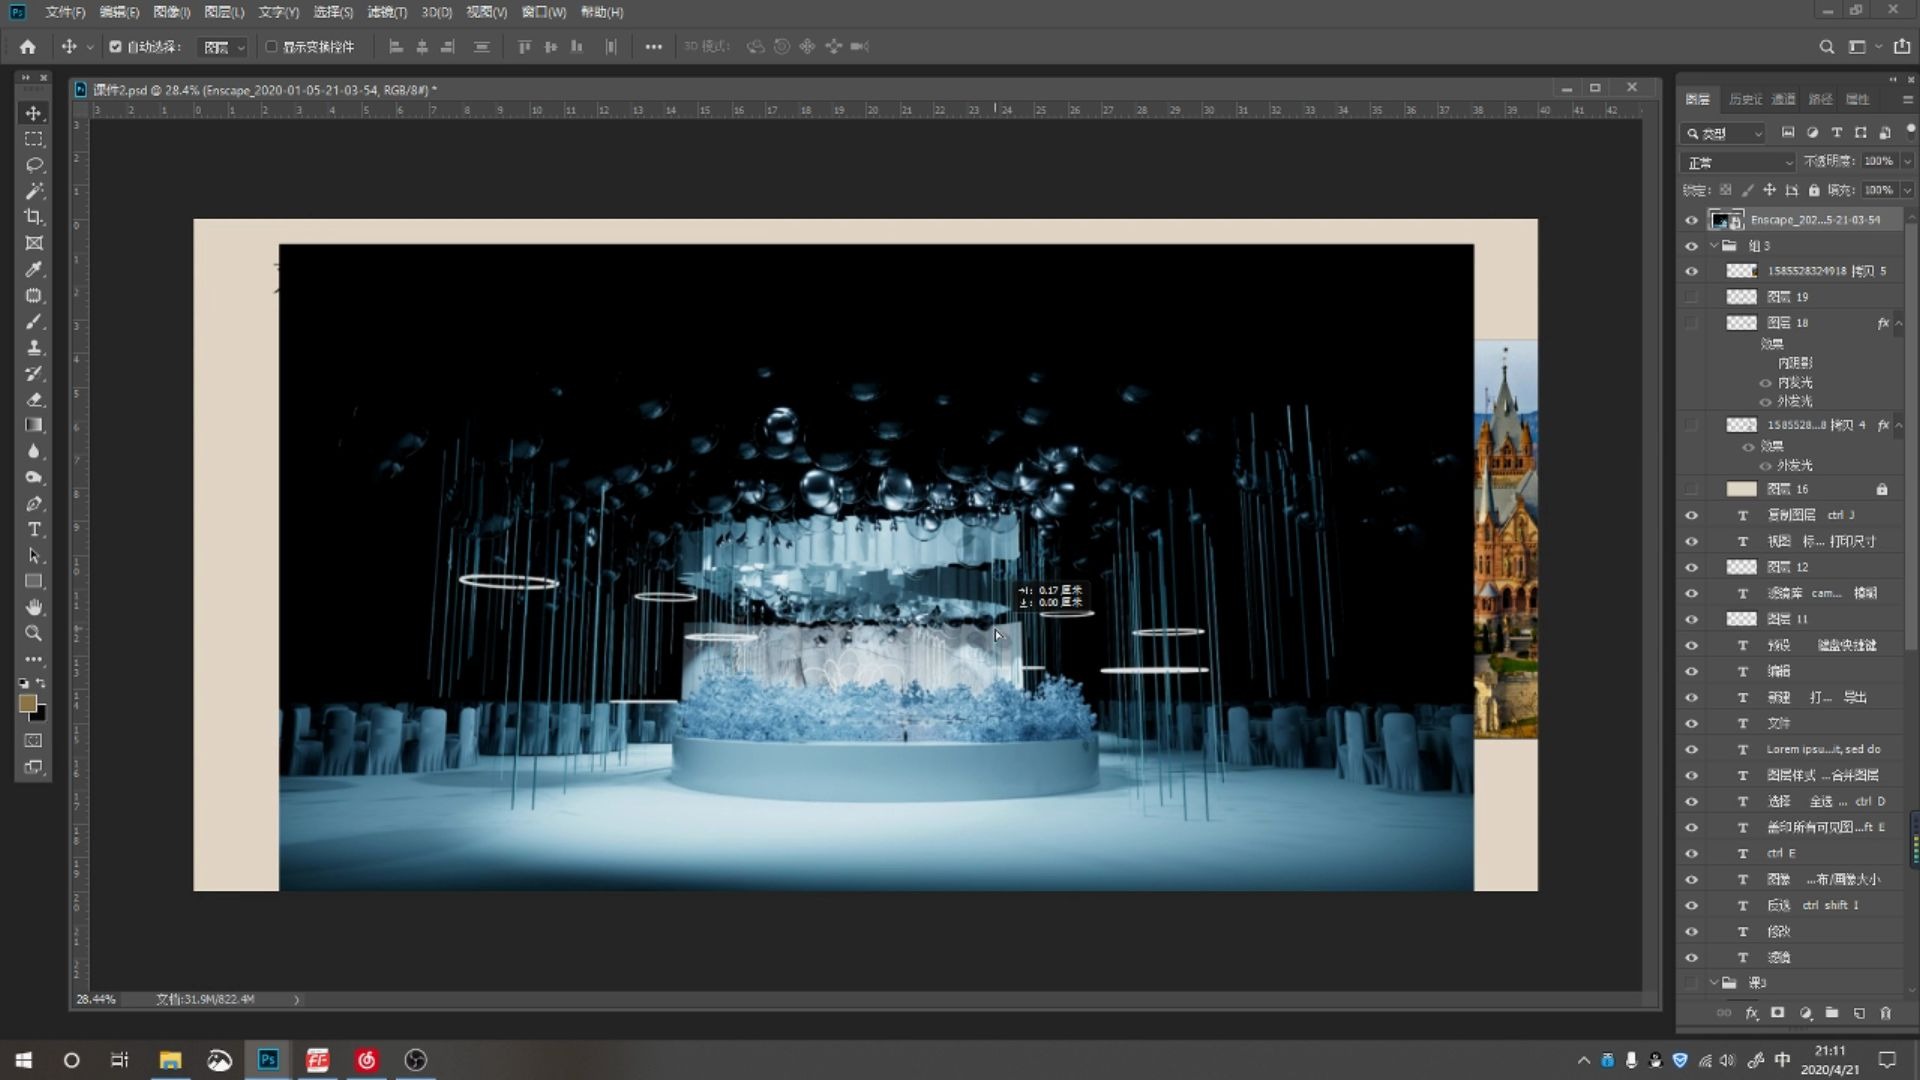The width and height of the screenshot is (1920, 1080).
Task: Select the Horizontal Type tool
Action: [33, 529]
